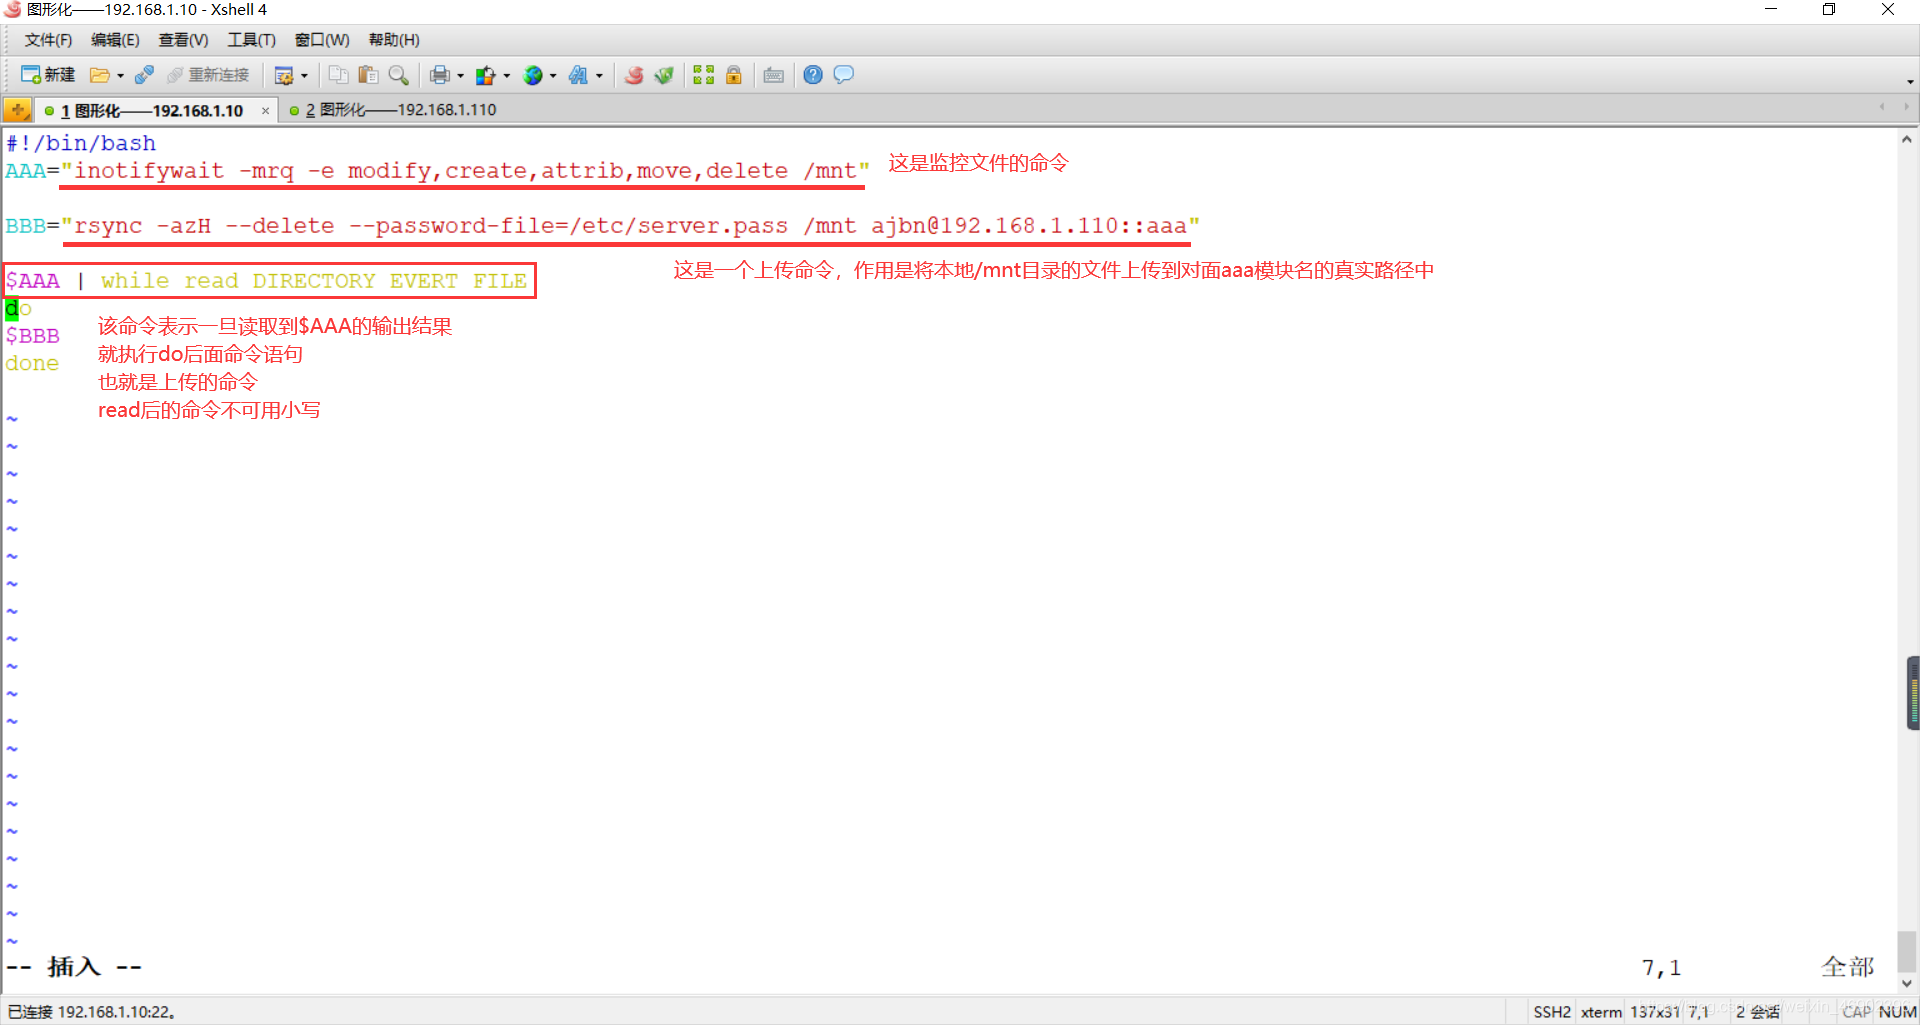
Task: Open the session folder icon
Action: click(x=99, y=75)
